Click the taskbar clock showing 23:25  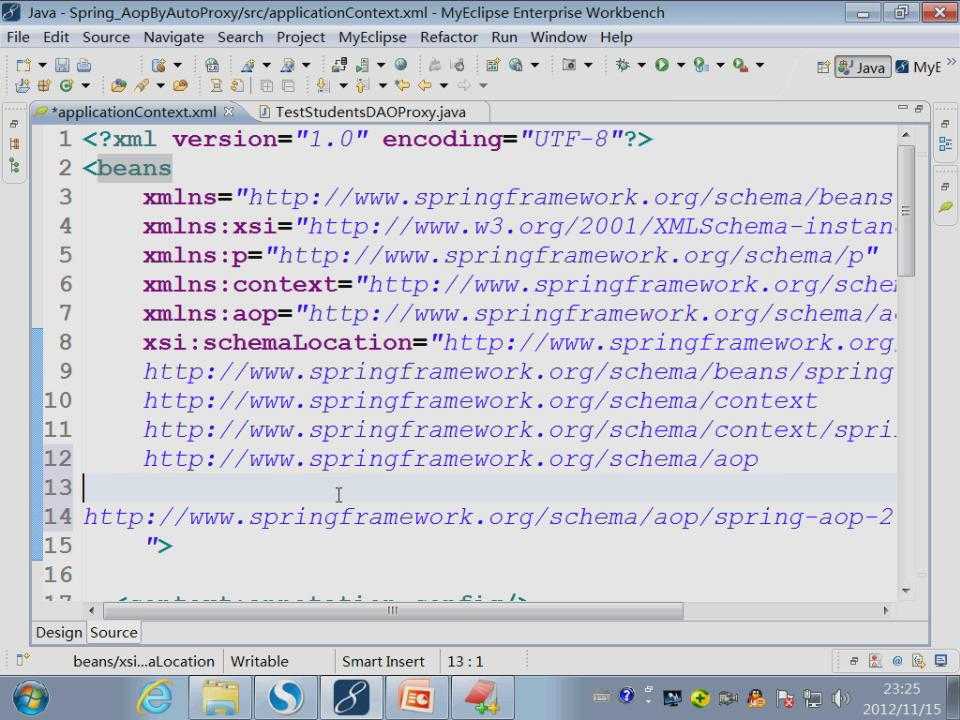coord(902,689)
